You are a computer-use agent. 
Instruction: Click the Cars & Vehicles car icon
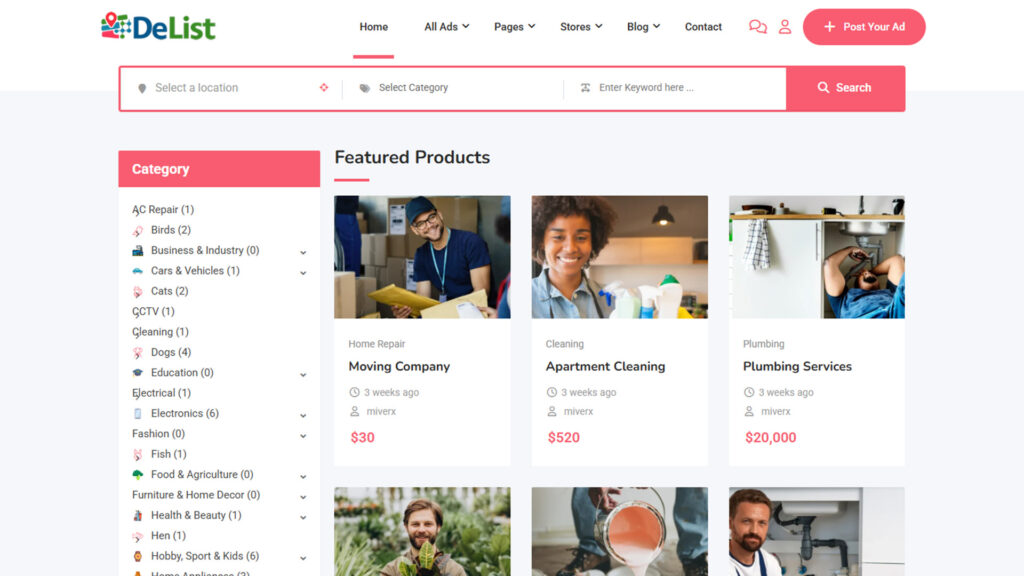tap(138, 271)
